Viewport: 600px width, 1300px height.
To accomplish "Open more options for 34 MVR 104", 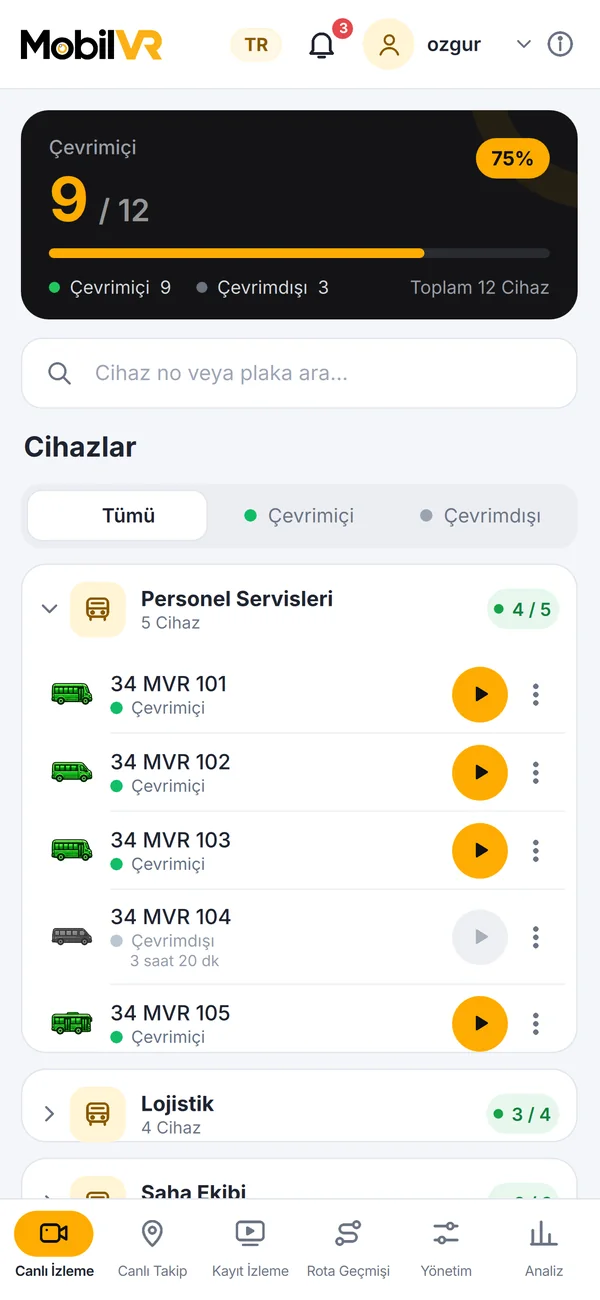I will (536, 937).
